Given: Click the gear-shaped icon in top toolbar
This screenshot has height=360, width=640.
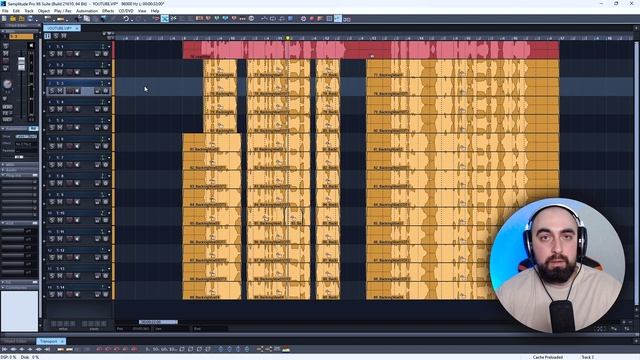Looking at the screenshot, I should pyautogui.click(x=303, y=19).
